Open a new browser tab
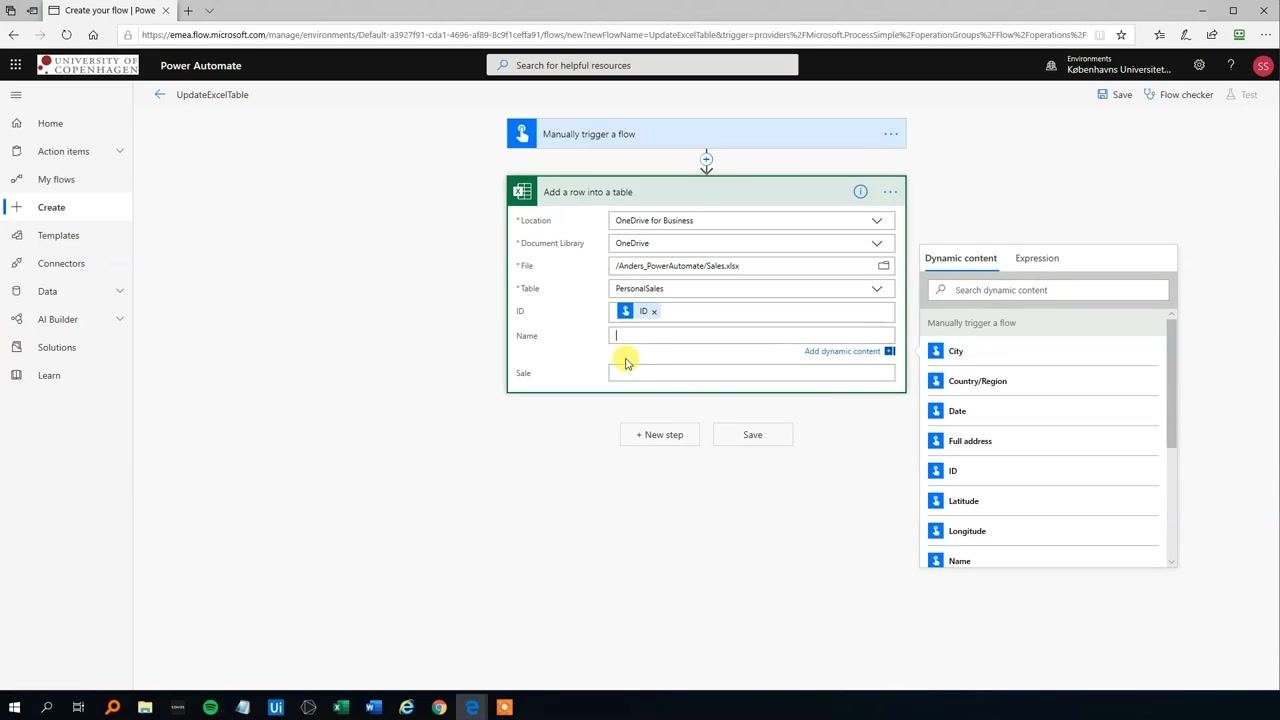Viewport: 1280px width, 720px height. pos(188,11)
